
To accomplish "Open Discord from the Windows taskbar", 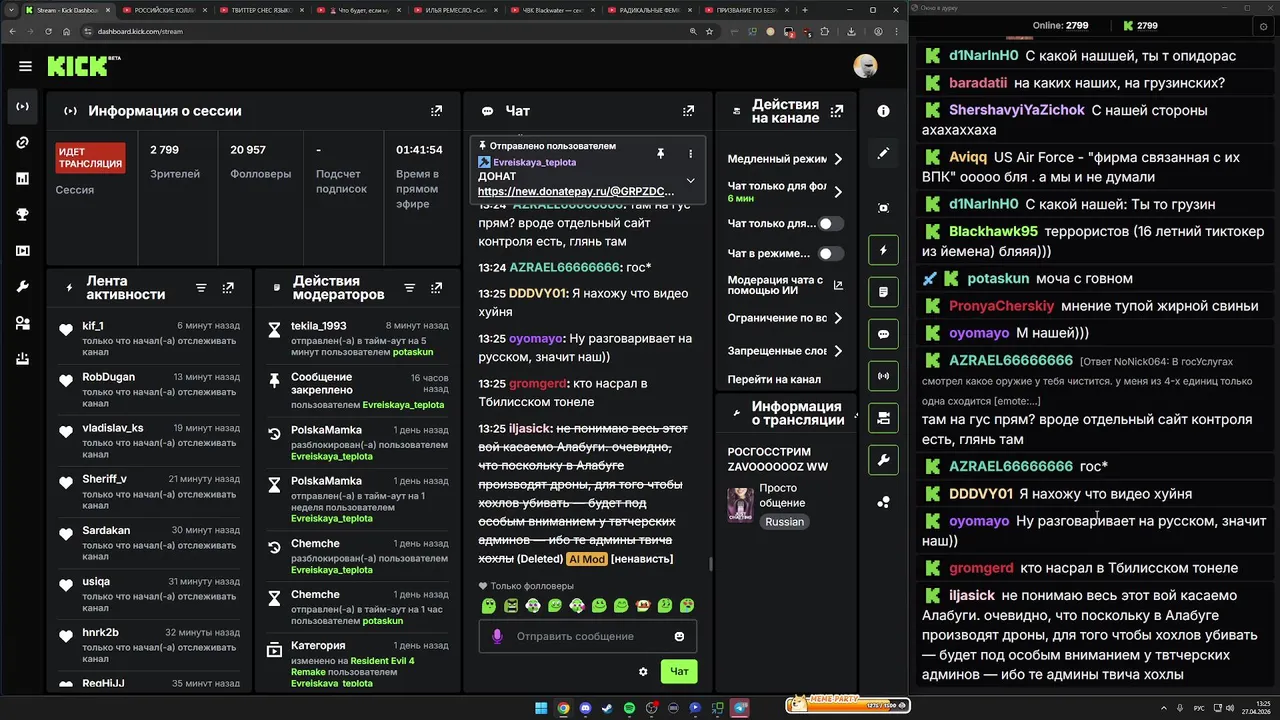I will tap(585, 708).
